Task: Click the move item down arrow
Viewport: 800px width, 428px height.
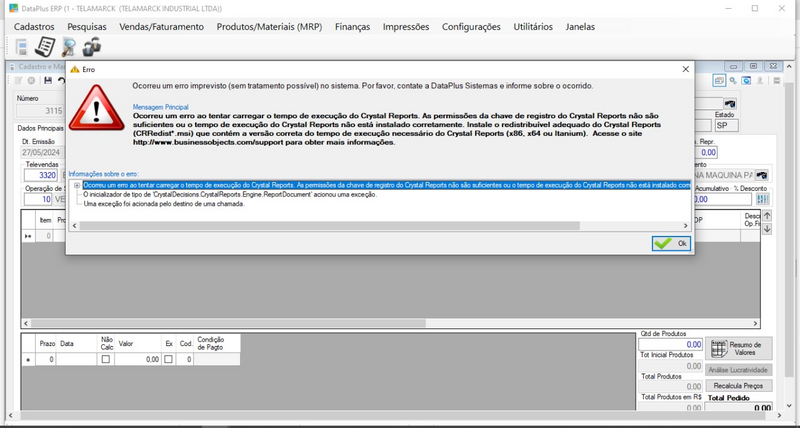Action: [x=767, y=229]
